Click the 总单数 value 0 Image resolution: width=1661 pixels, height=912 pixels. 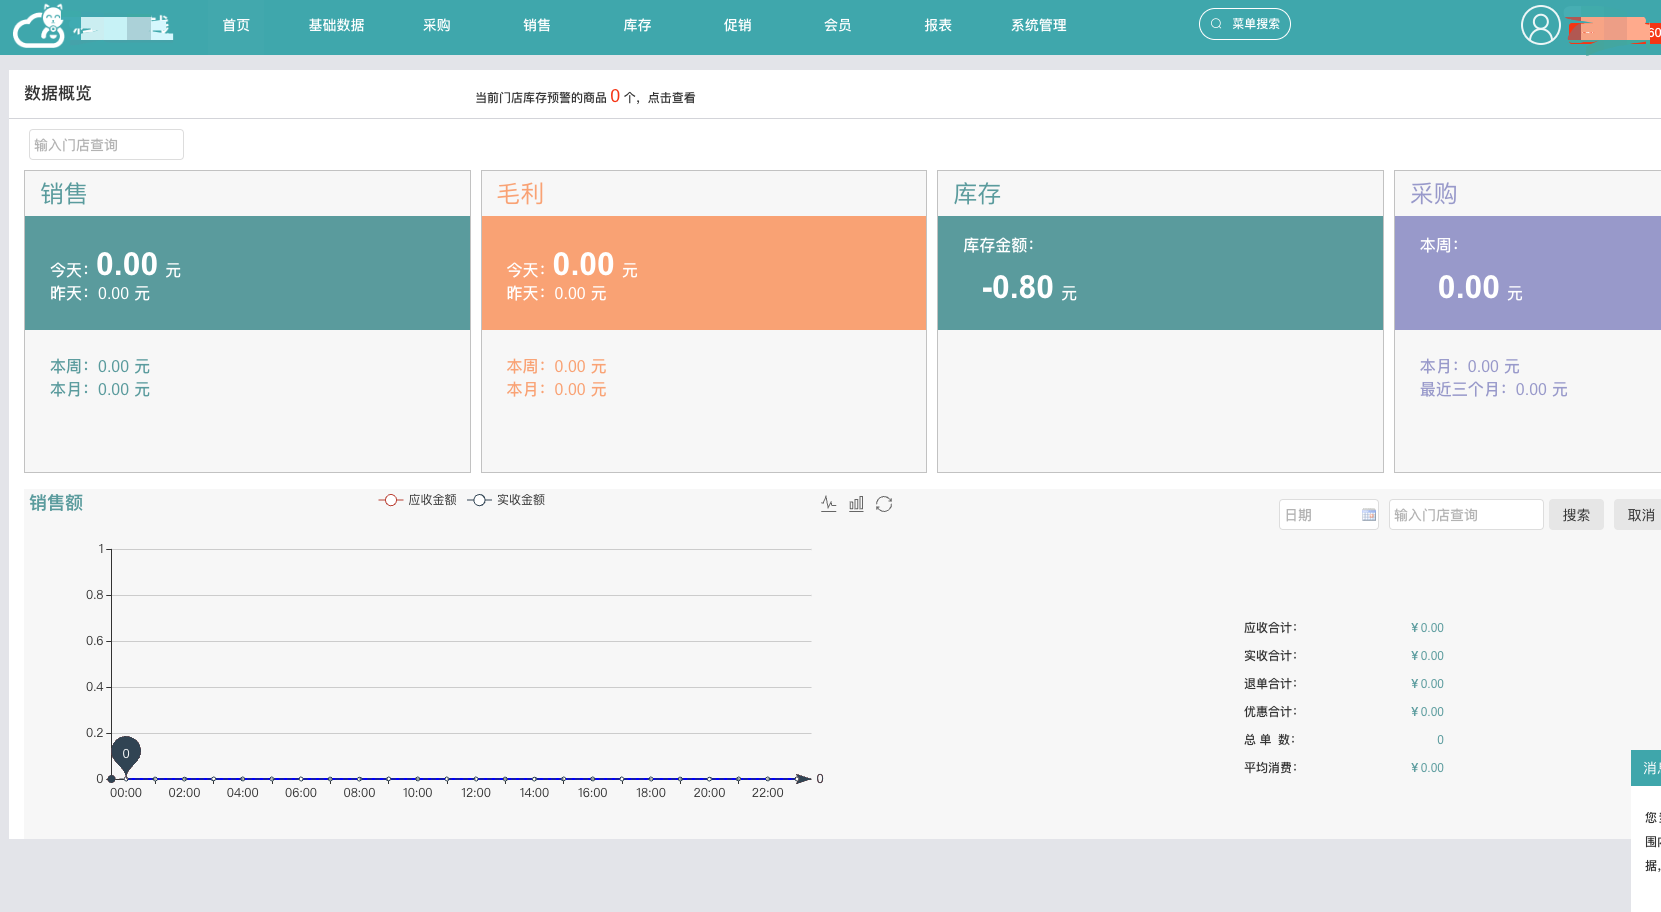pyautogui.click(x=1440, y=740)
